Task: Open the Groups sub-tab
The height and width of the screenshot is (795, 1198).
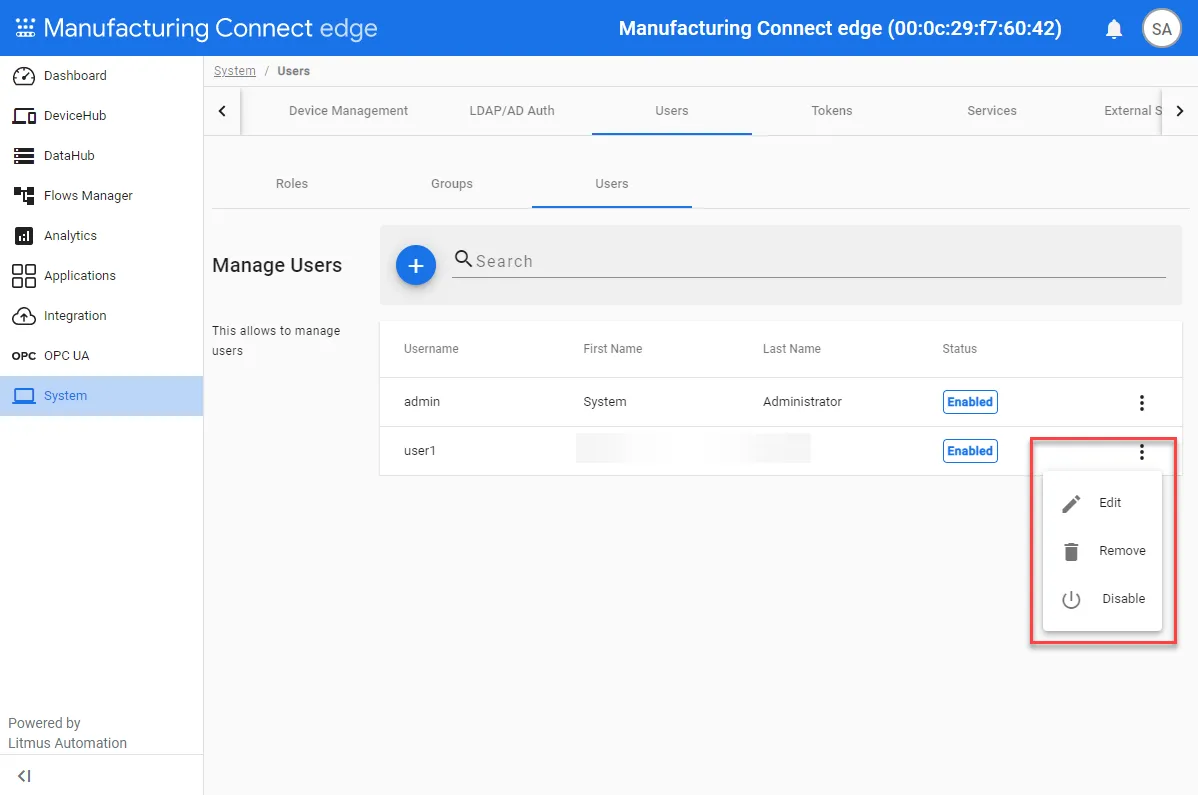Action: click(x=452, y=184)
